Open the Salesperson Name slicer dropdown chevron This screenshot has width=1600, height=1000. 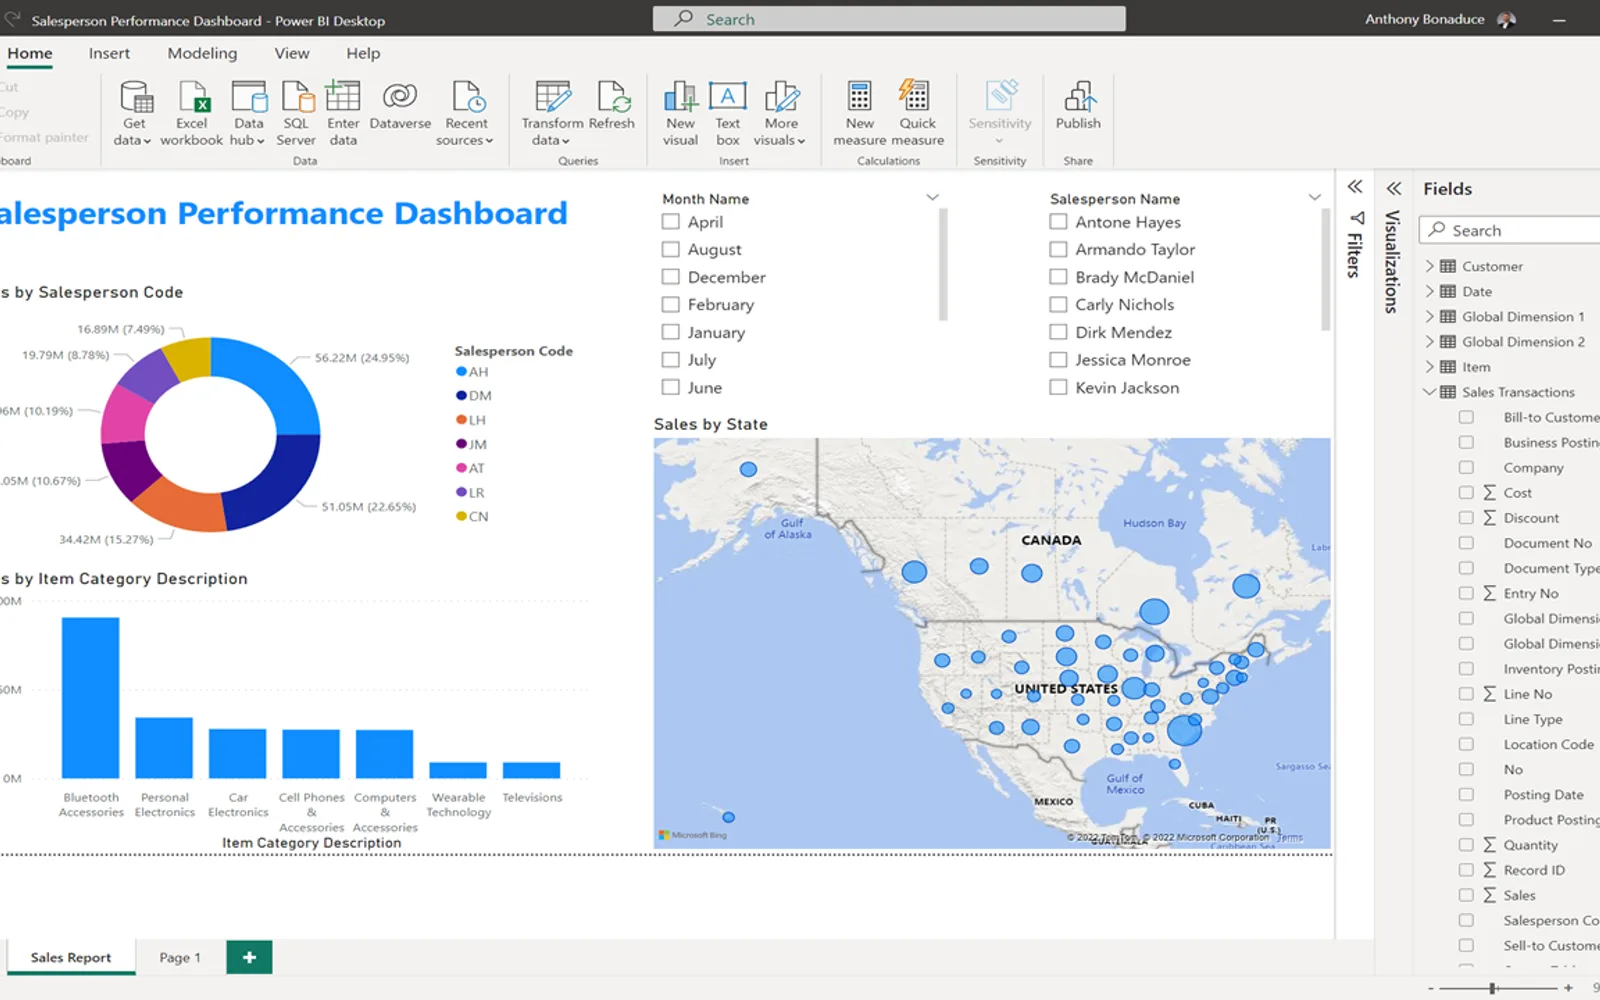click(x=1314, y=198)
